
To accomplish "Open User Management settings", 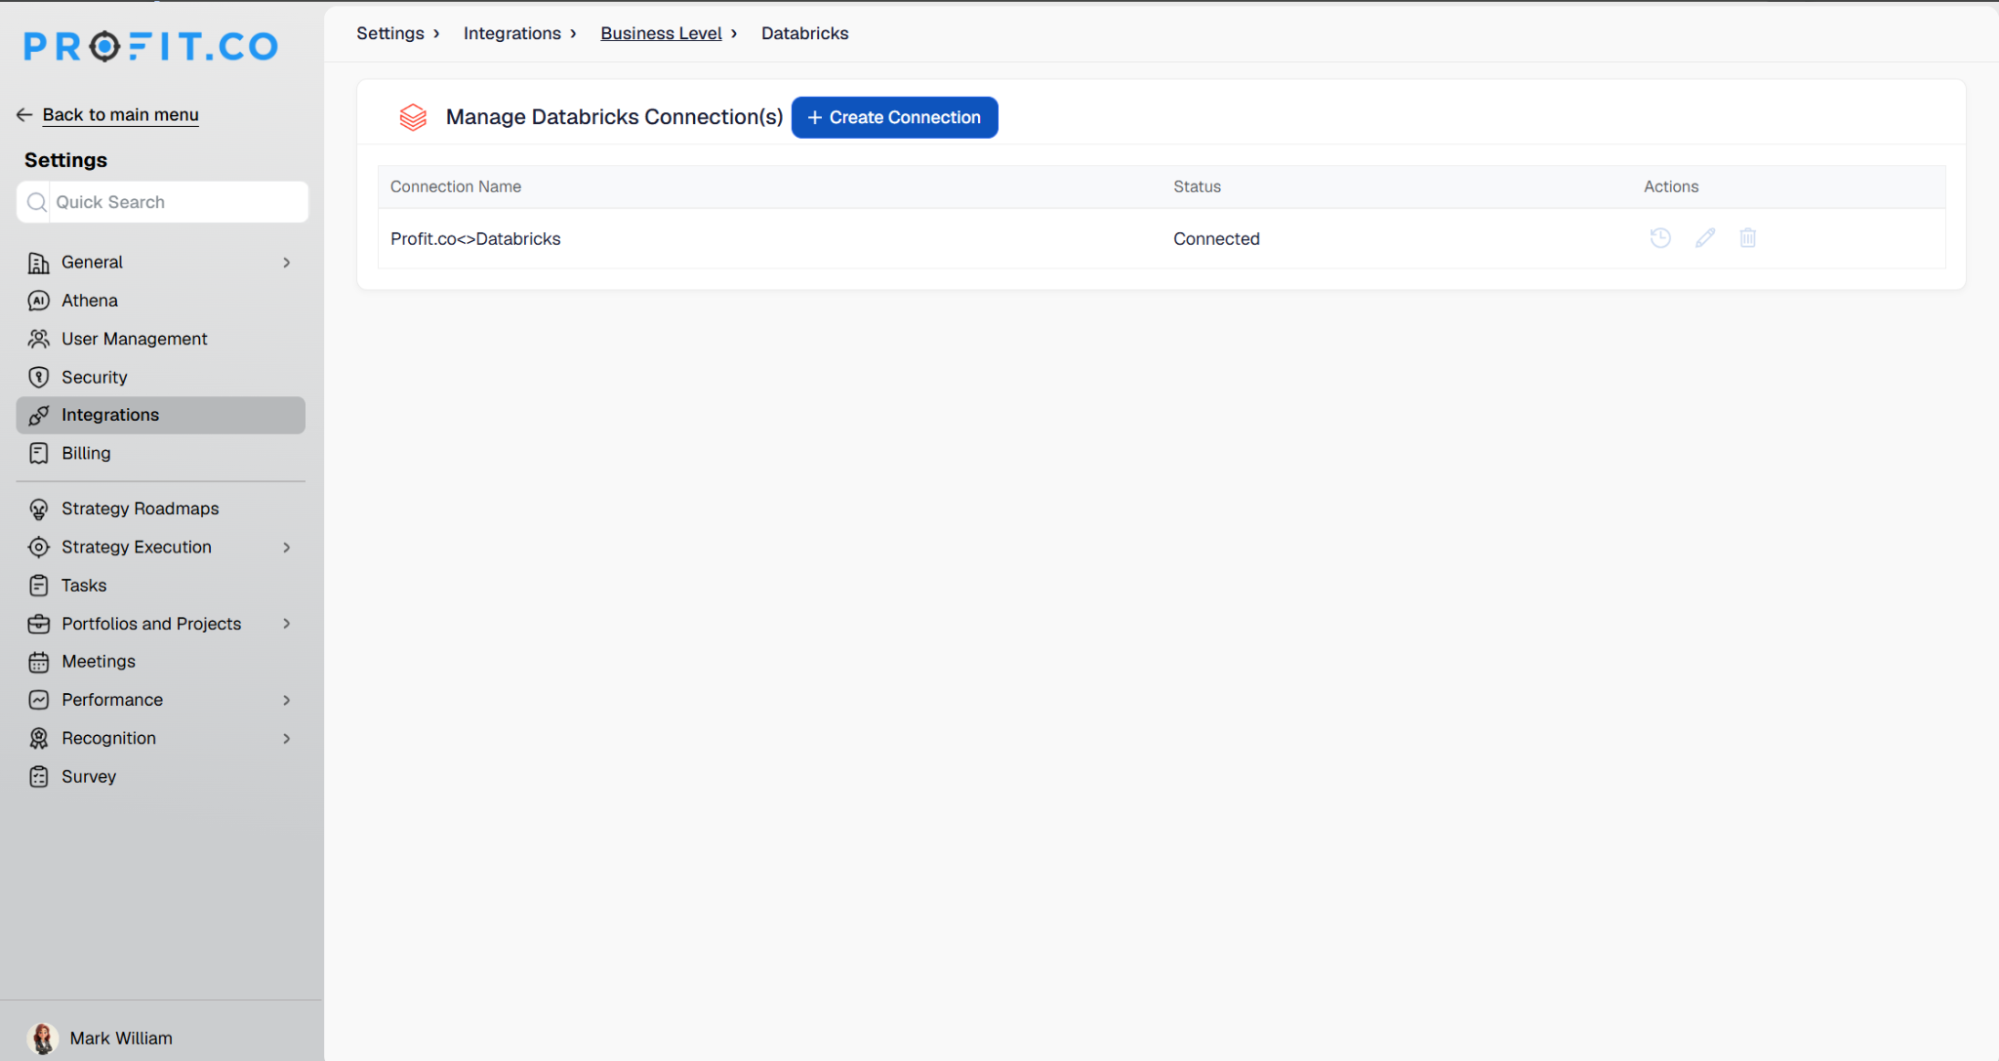I will pyautogui.click(x=161, y=339).
